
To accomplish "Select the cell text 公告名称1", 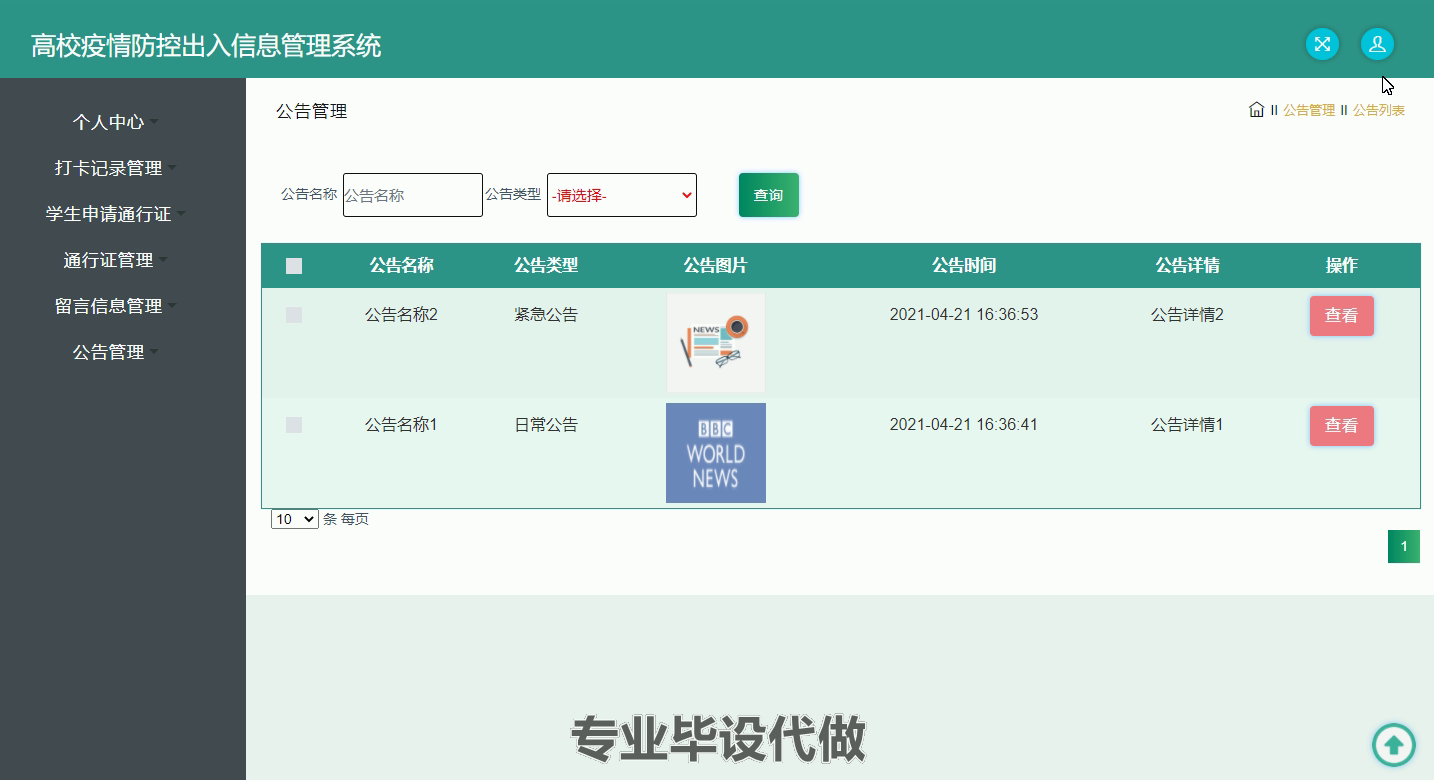I will pos(401,425).
